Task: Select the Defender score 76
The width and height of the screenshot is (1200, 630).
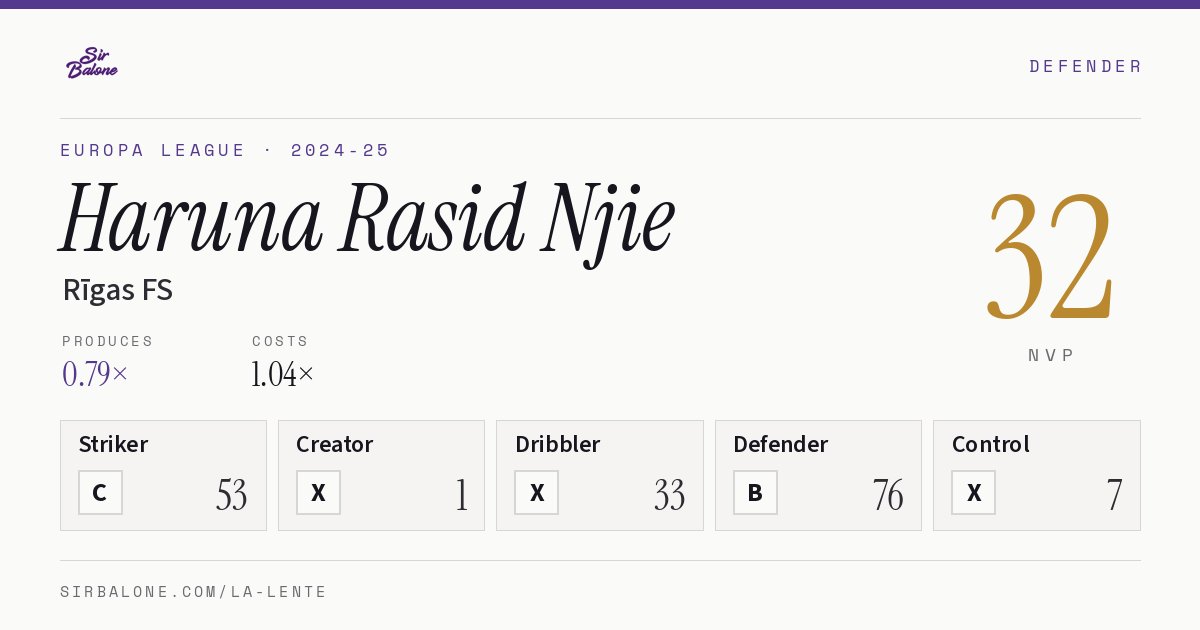Action: (888, 495)
